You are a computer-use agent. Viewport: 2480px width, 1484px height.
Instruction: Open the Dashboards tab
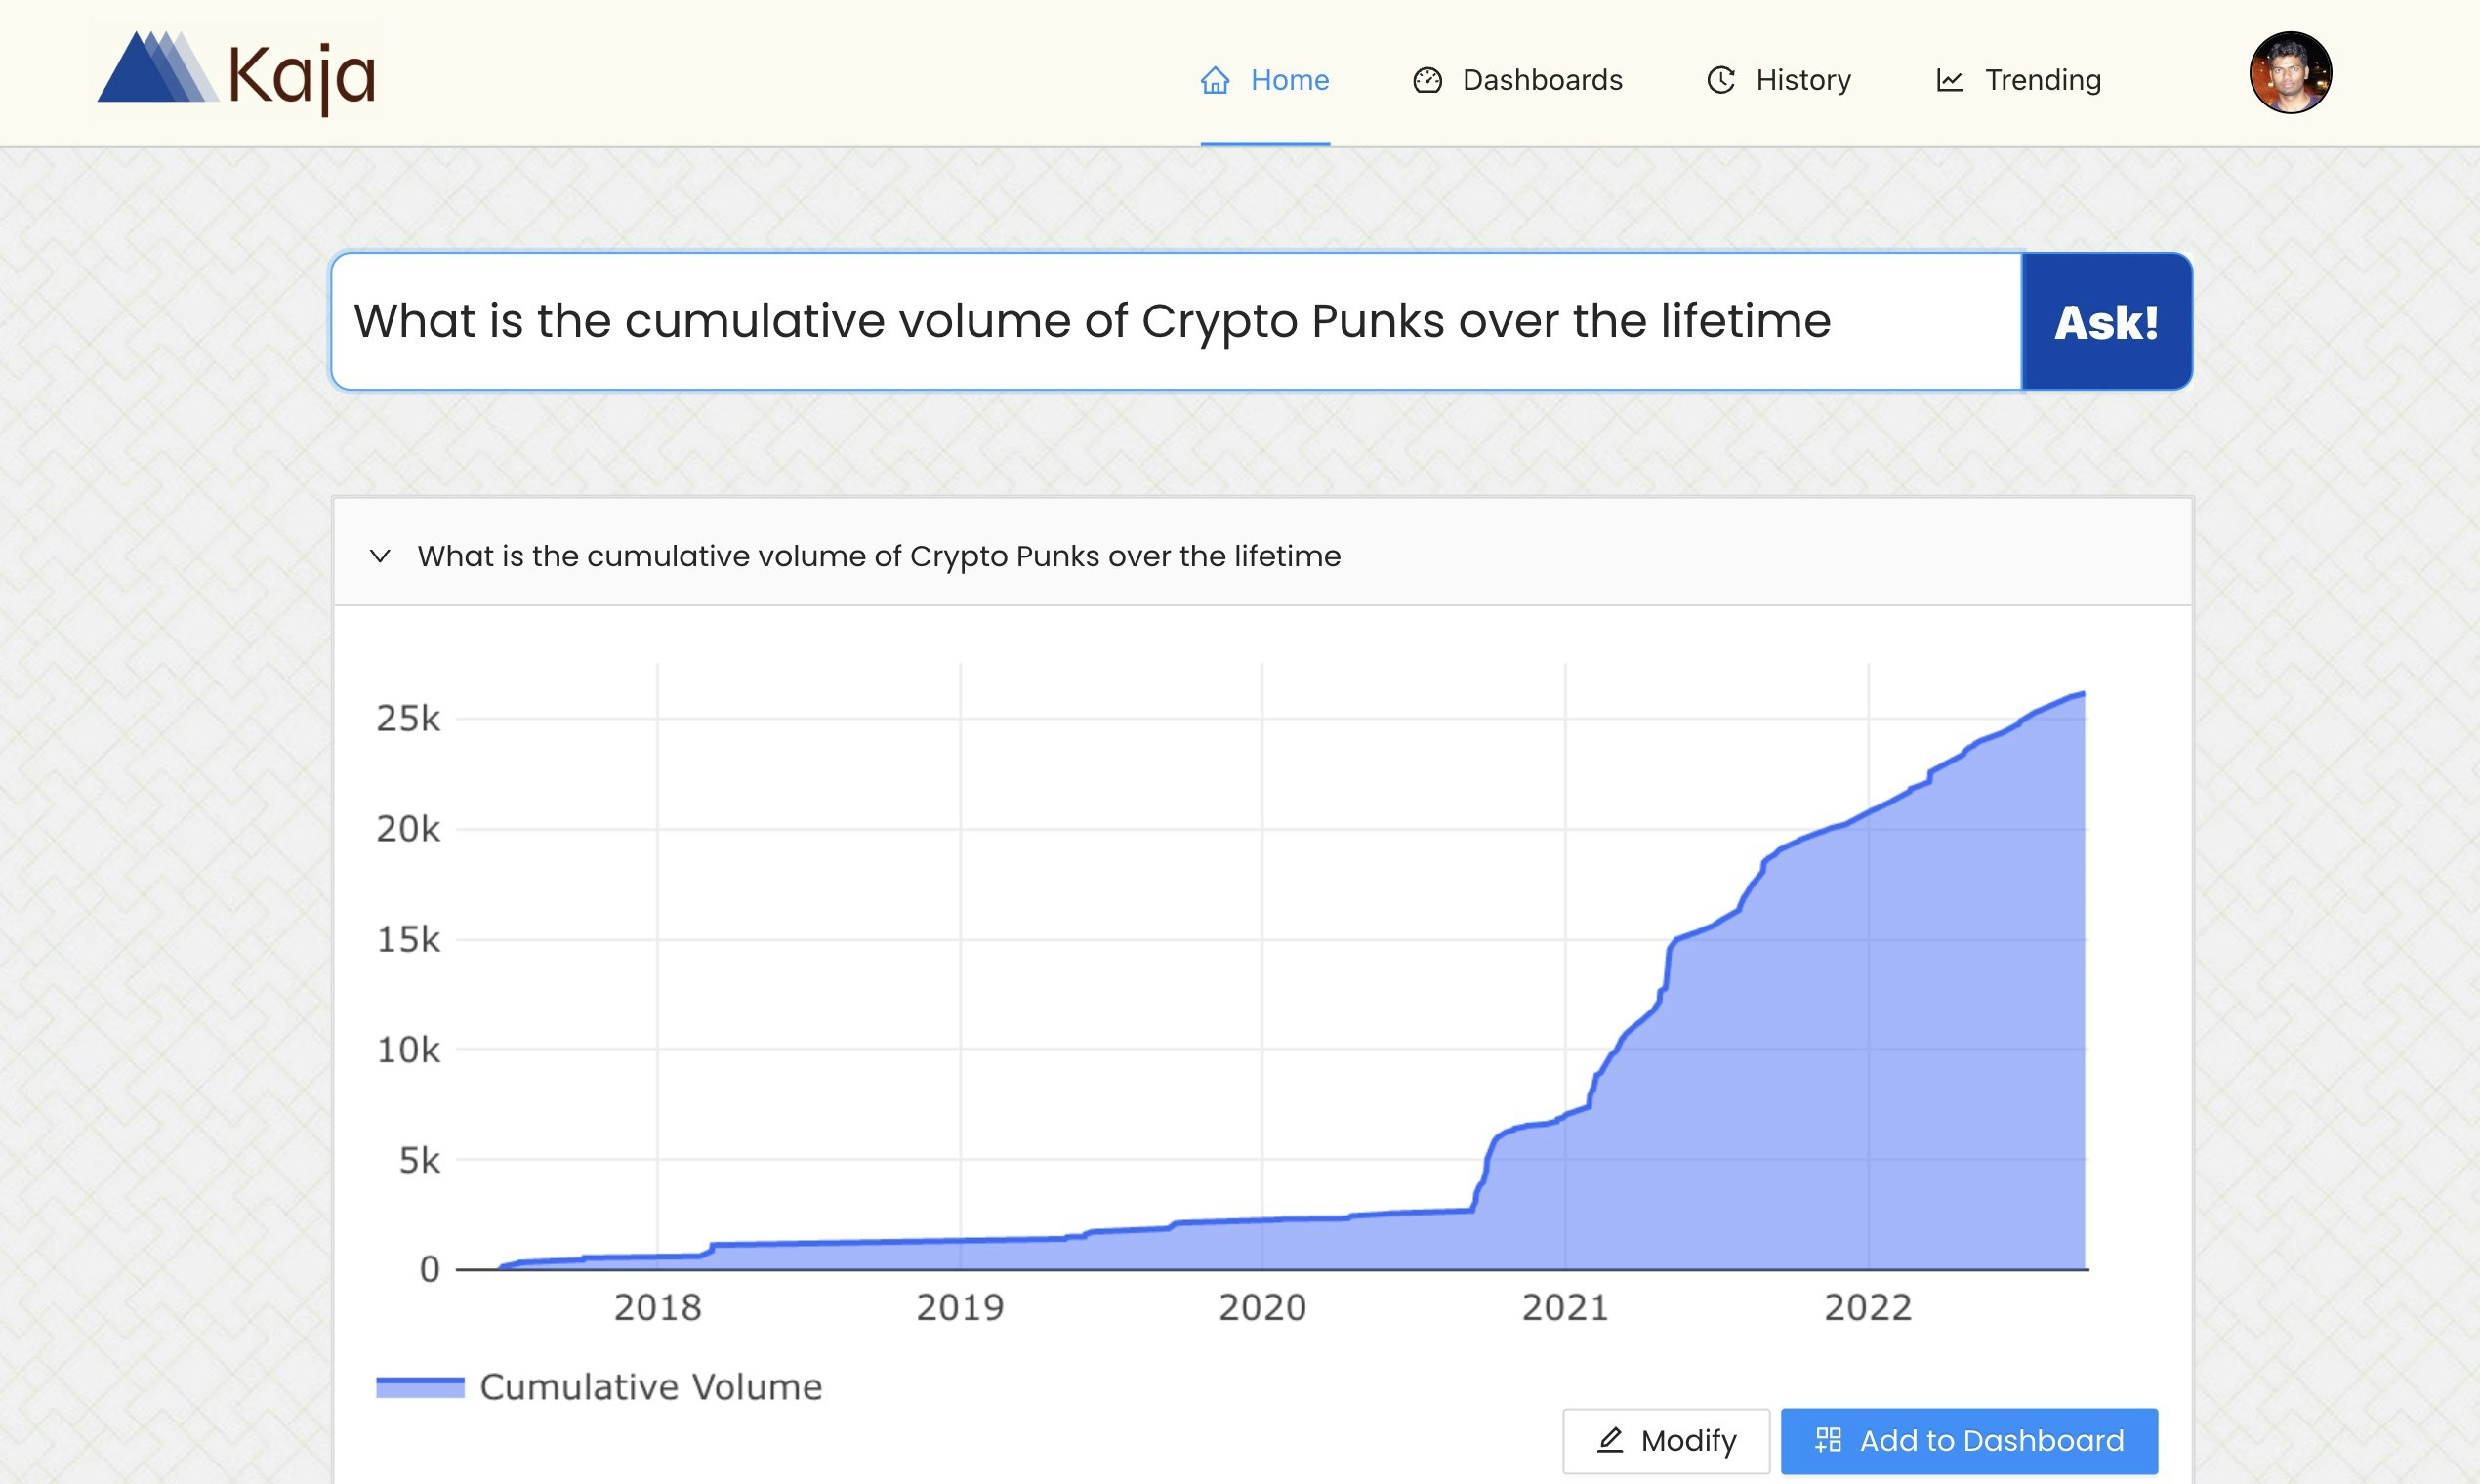click(x=1518, y=80)
